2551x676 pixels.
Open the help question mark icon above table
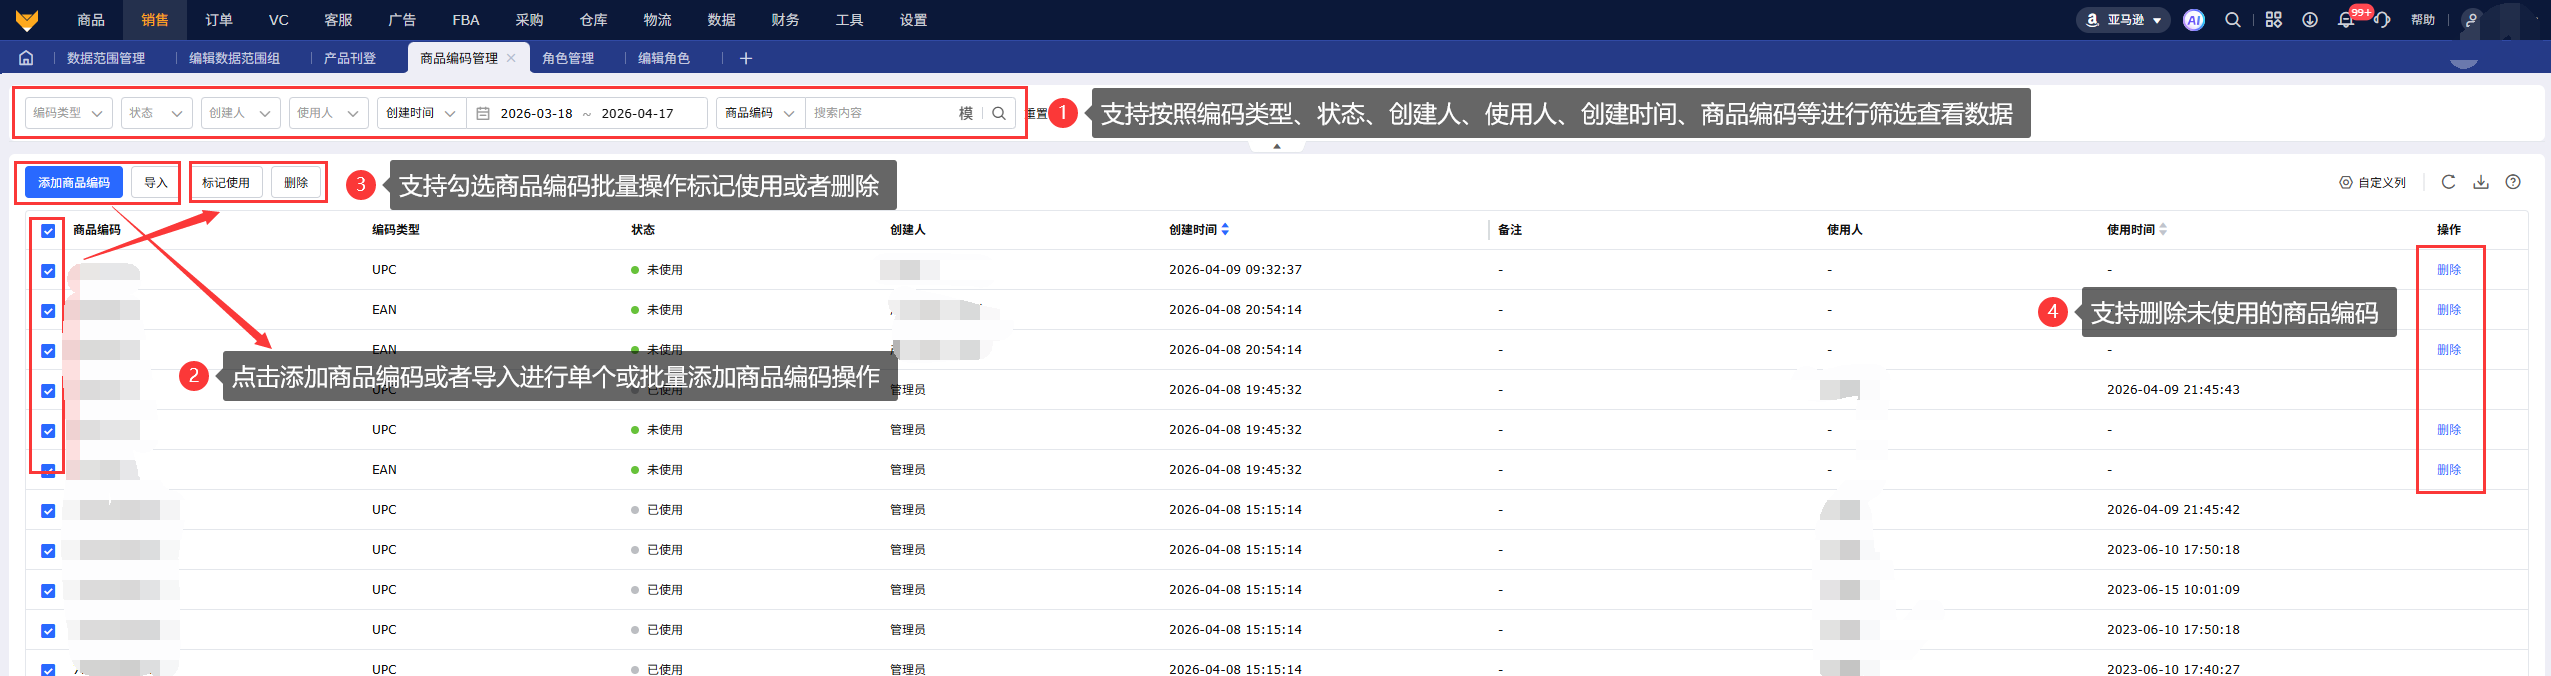[x=2513, y=182]
